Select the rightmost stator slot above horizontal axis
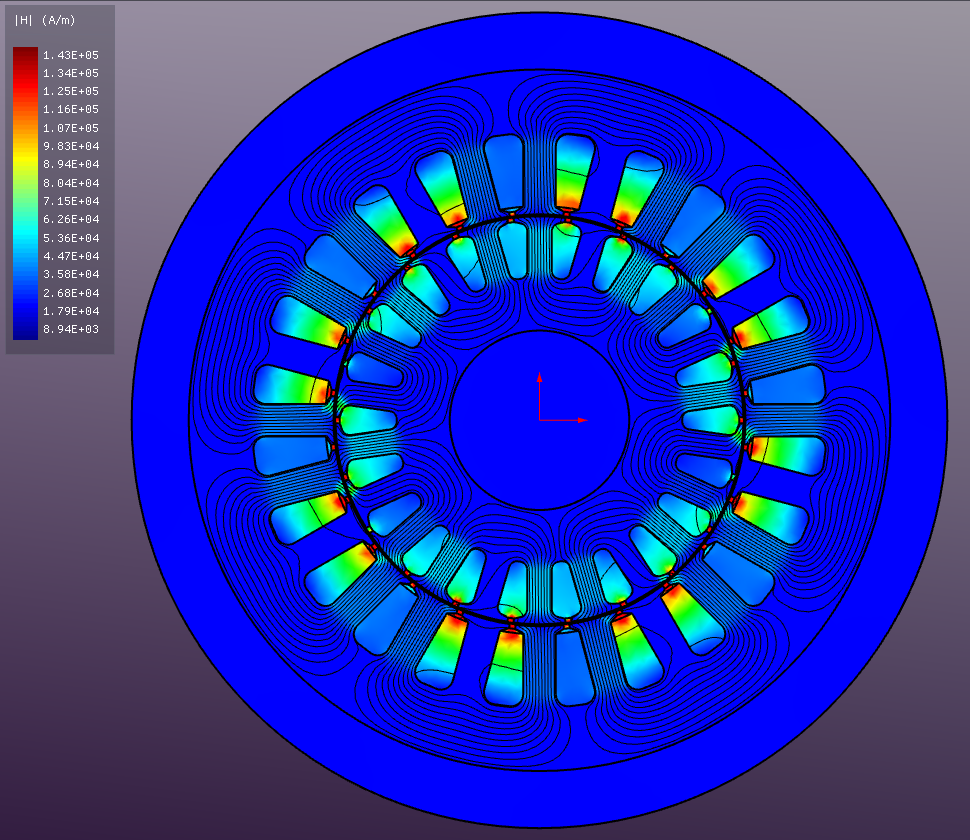The image size is (970, 840). [790, 385]
